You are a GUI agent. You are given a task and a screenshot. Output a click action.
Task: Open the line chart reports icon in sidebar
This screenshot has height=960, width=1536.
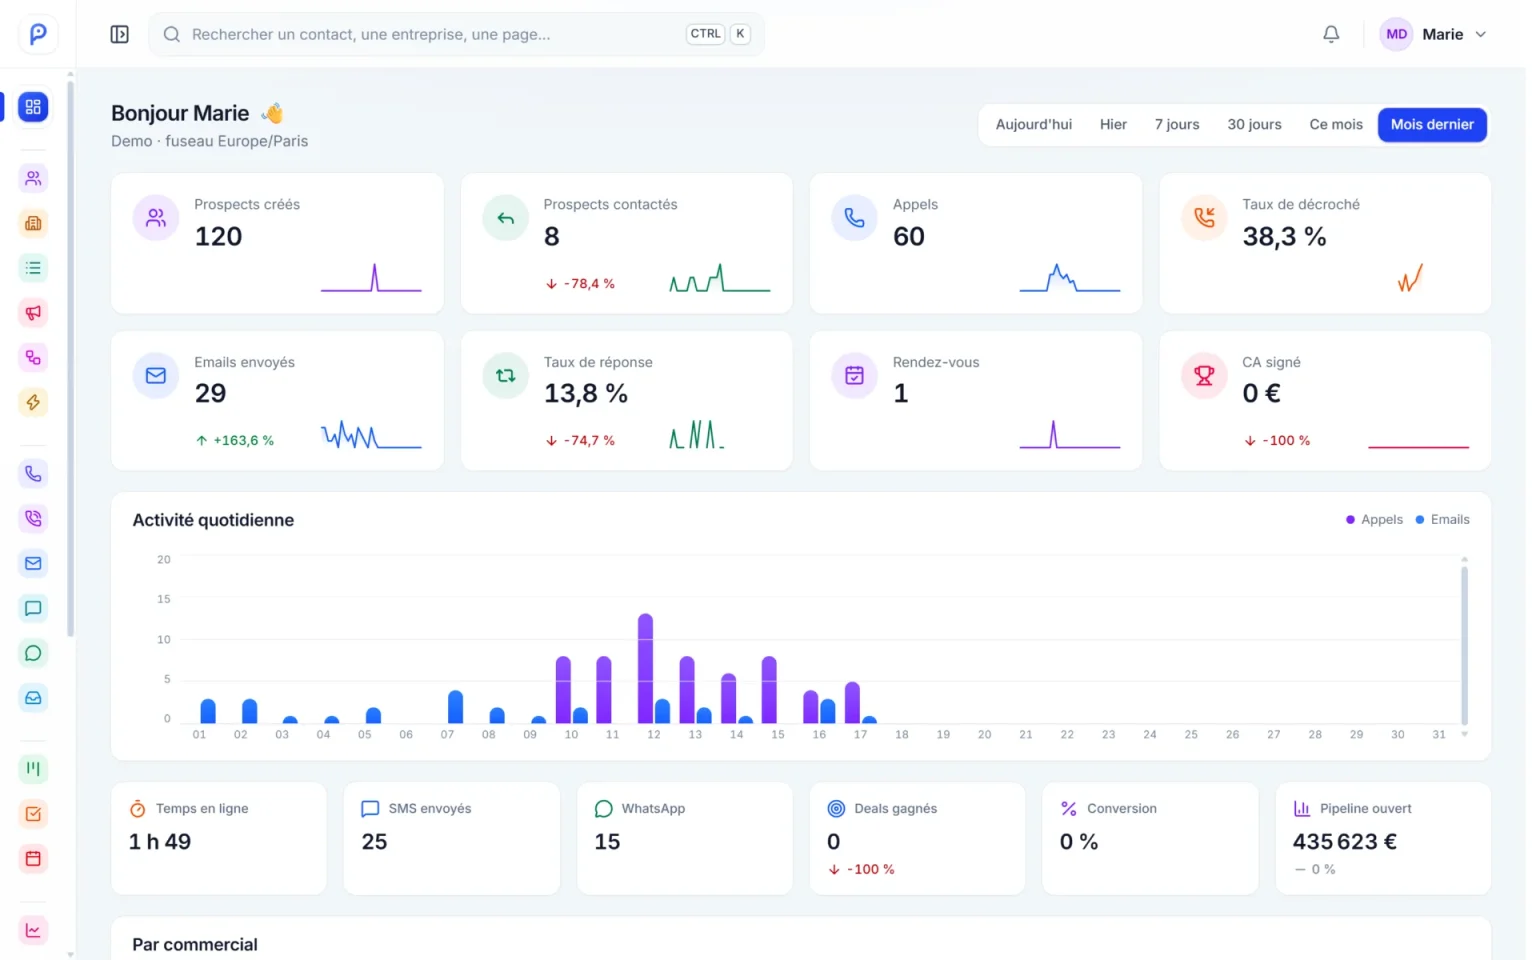point(33,930)
